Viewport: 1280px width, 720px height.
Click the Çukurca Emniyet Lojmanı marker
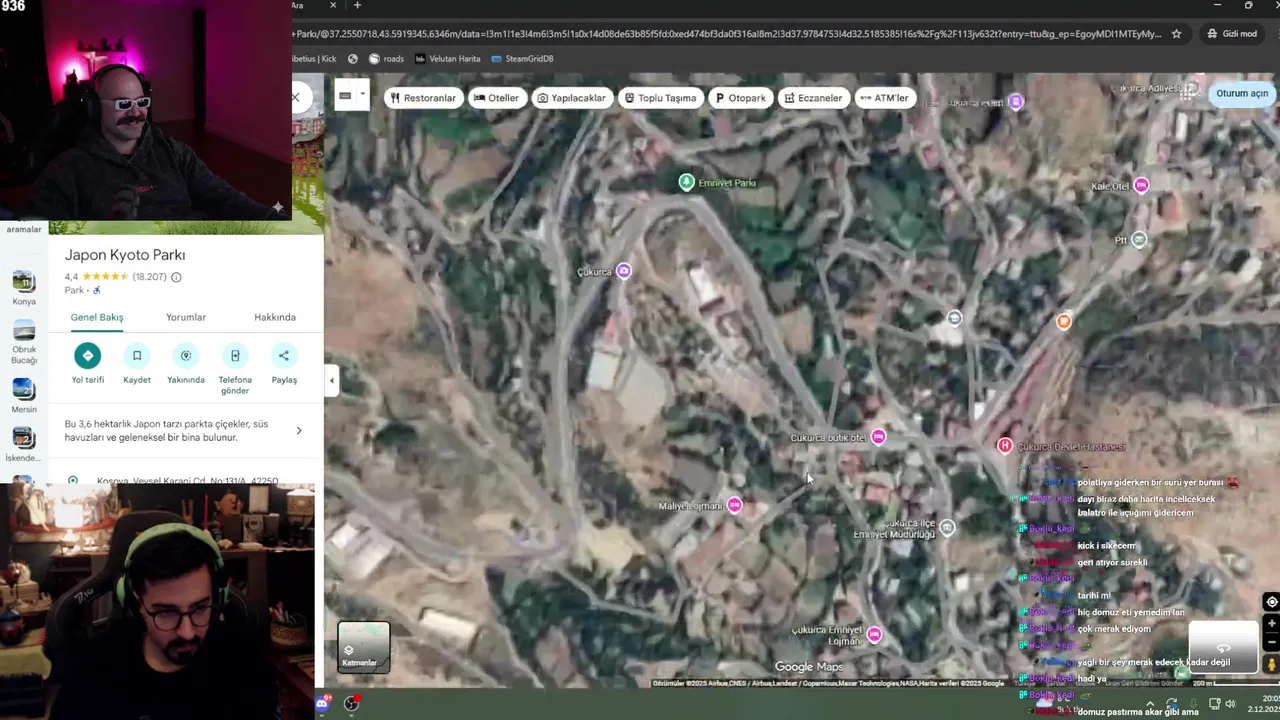875,634
